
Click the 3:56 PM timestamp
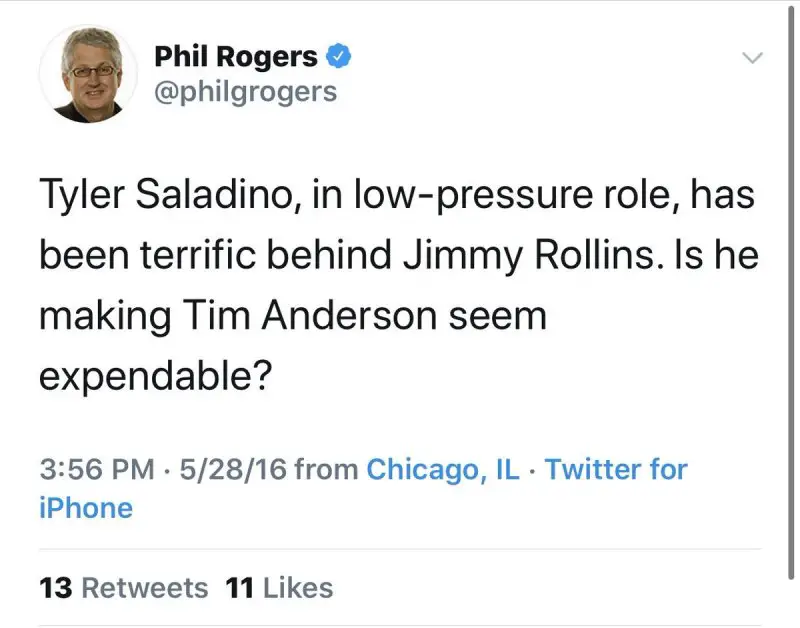(x=96, y=468)
